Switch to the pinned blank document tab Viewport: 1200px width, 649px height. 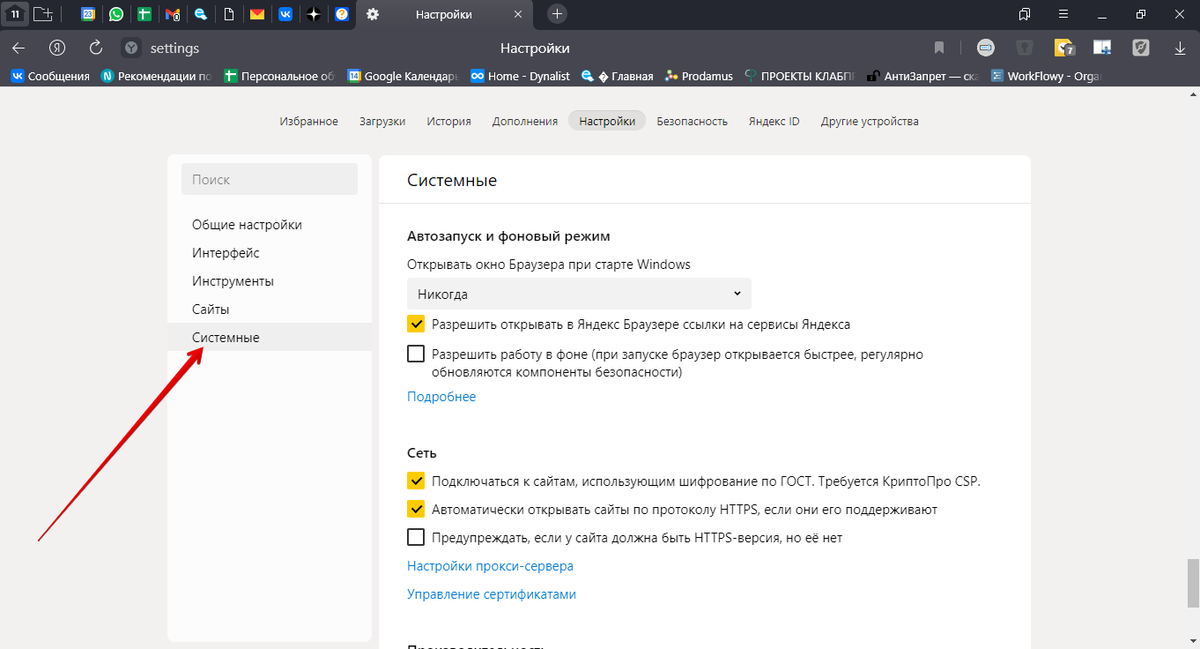pyautogui.click(x=229, y=14)
